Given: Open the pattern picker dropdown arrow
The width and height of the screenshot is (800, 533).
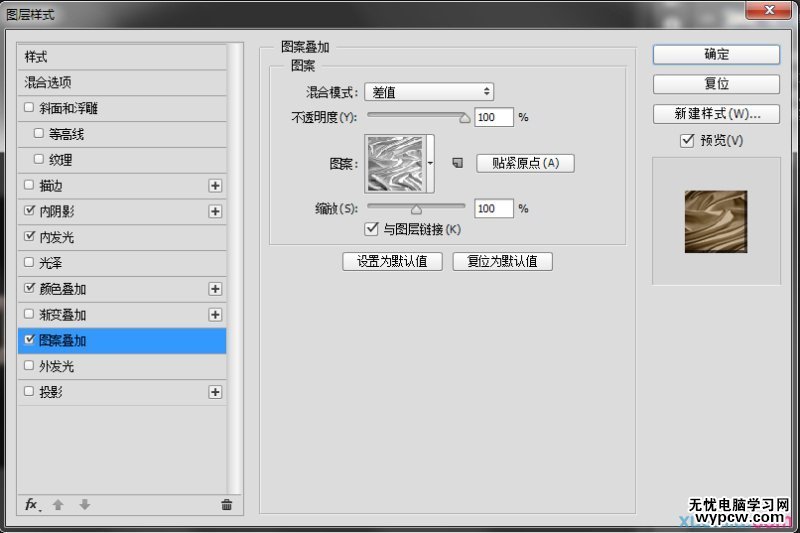Looking at the screenshot, I should (430, 164).
